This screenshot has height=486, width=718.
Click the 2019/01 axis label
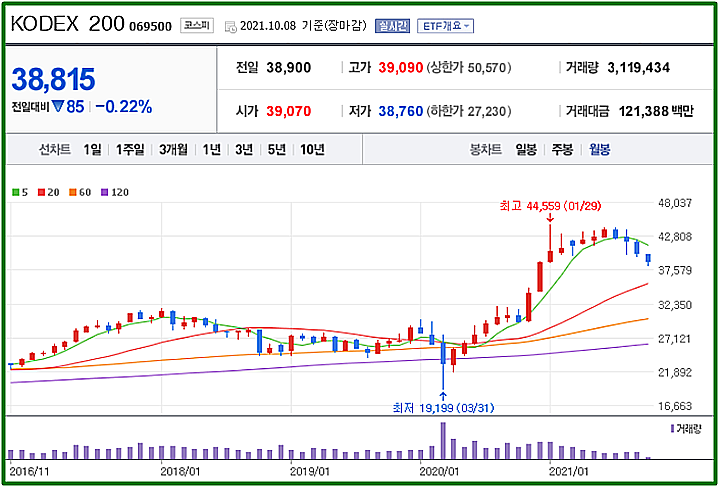point(309,470)
